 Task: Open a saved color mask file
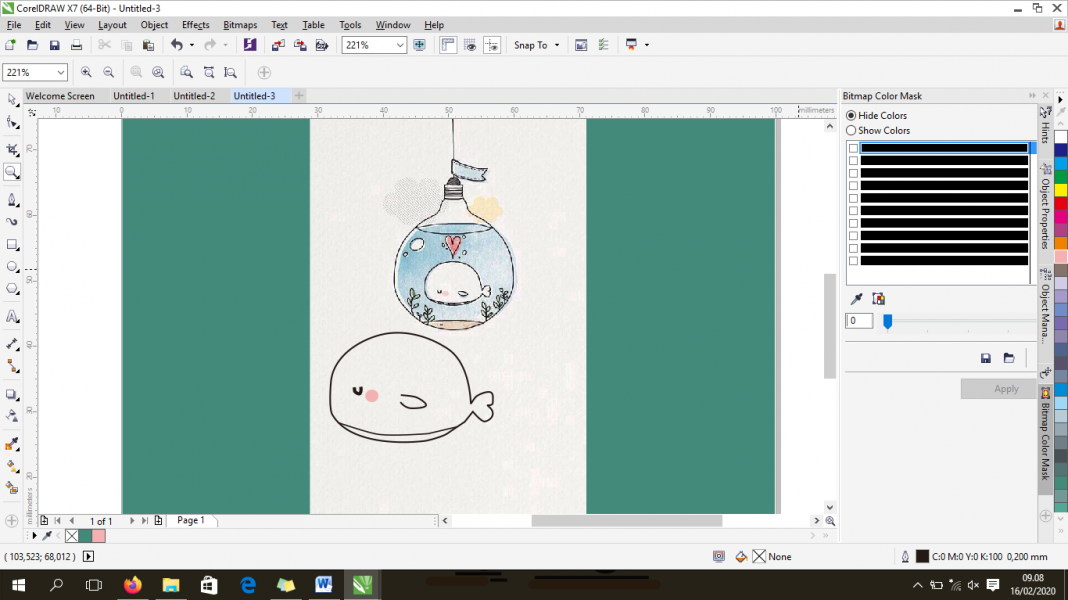coord(1009,358)
